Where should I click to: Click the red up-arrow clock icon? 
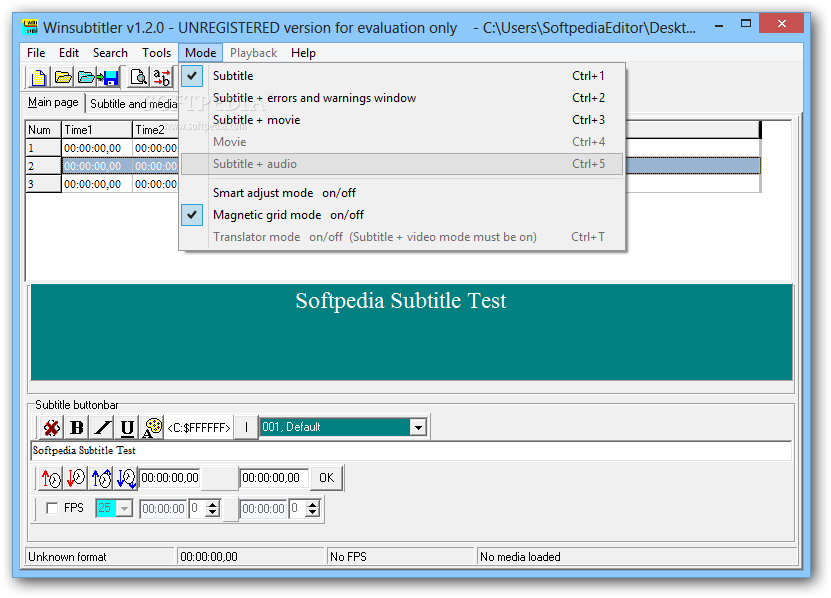pos(51,478)
